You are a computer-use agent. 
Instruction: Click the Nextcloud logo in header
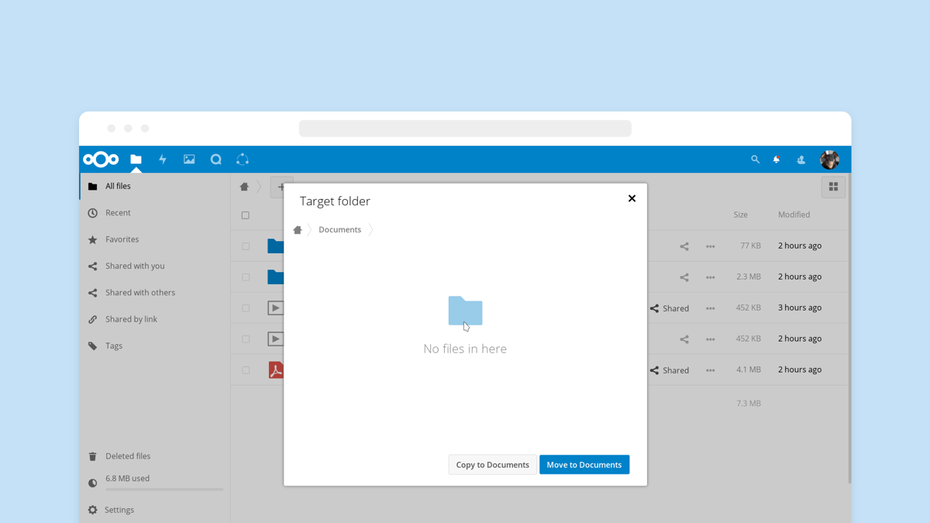[101, 160]
